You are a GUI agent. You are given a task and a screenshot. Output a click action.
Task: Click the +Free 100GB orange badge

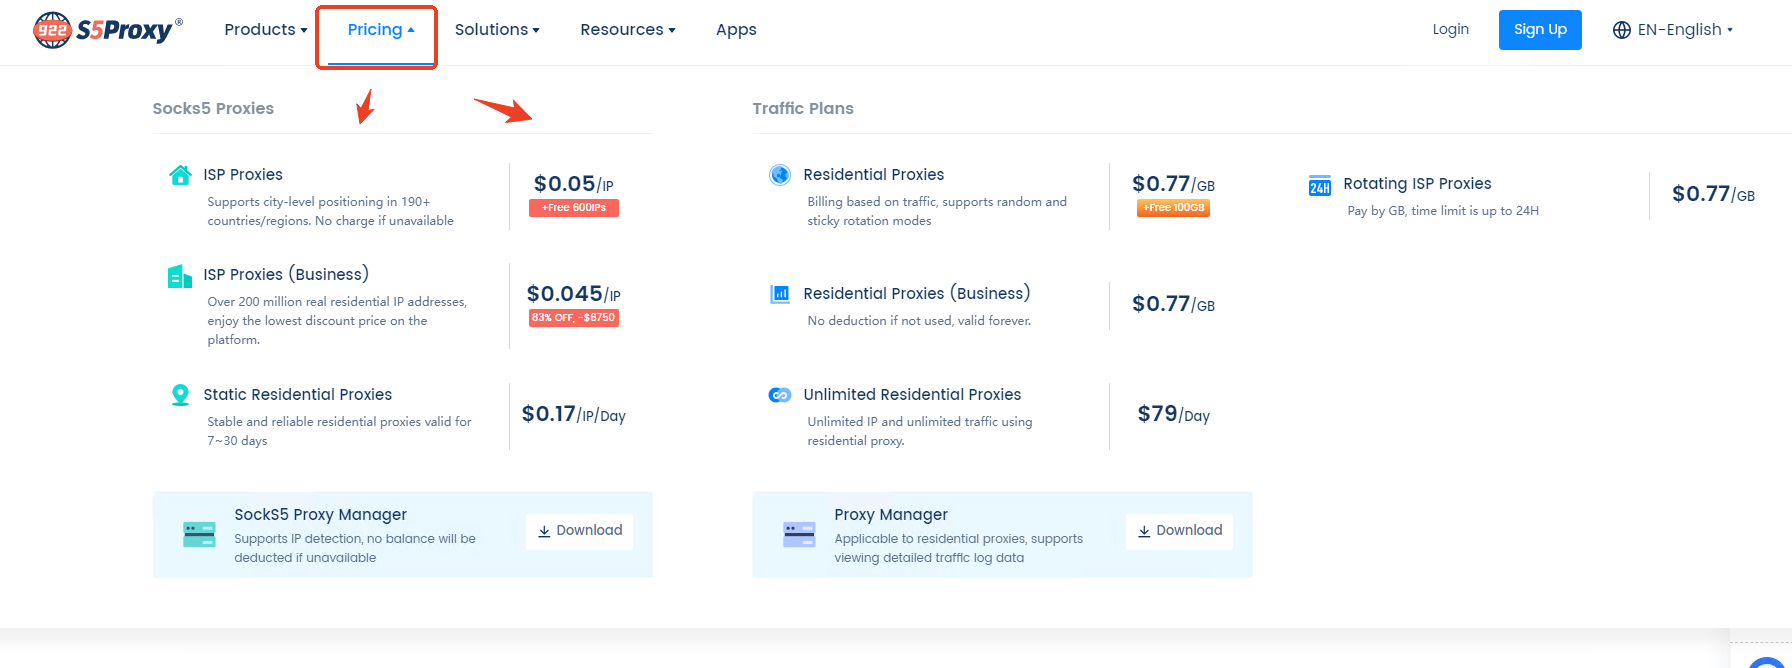[1173, 208]
